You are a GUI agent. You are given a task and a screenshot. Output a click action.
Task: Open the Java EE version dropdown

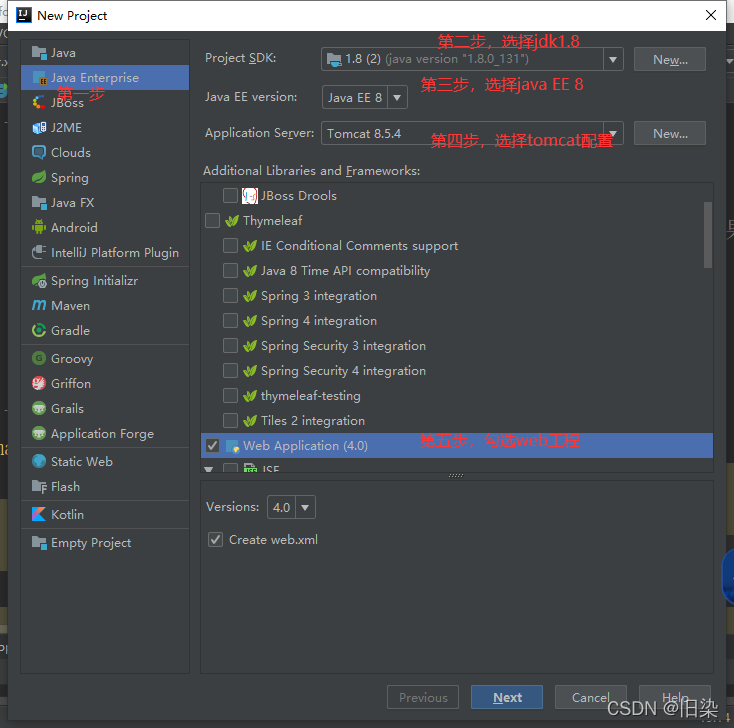397,97
